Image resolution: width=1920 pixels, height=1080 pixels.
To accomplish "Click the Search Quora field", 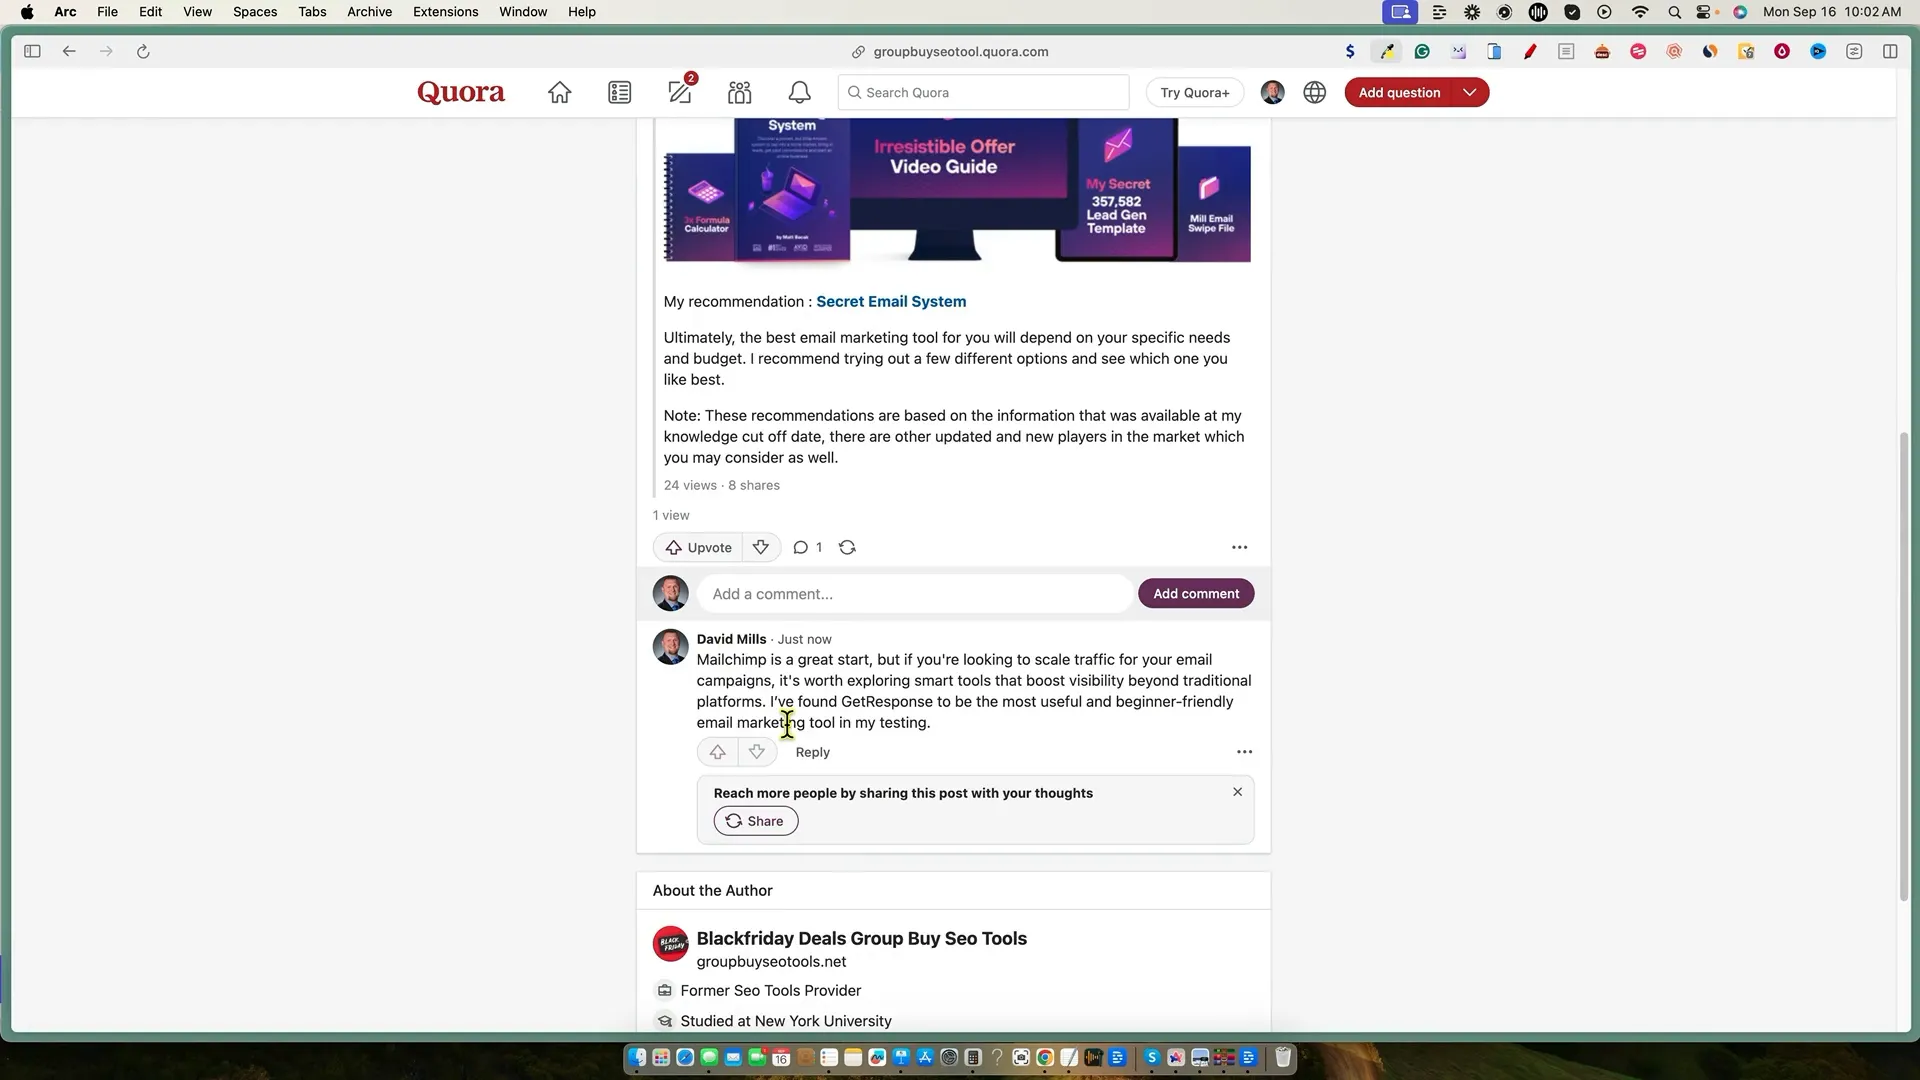I will tap(983, 93).
